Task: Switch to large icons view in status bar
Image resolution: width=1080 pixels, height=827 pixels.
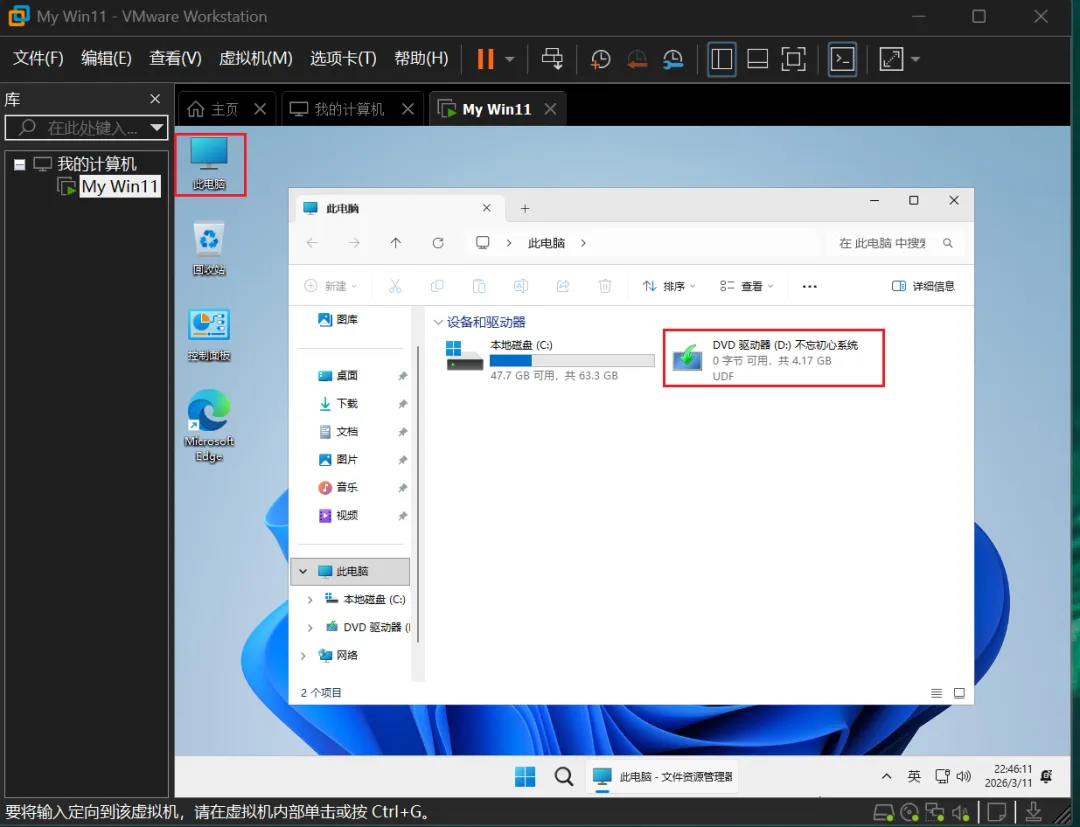Action: (x=959, y=693)
